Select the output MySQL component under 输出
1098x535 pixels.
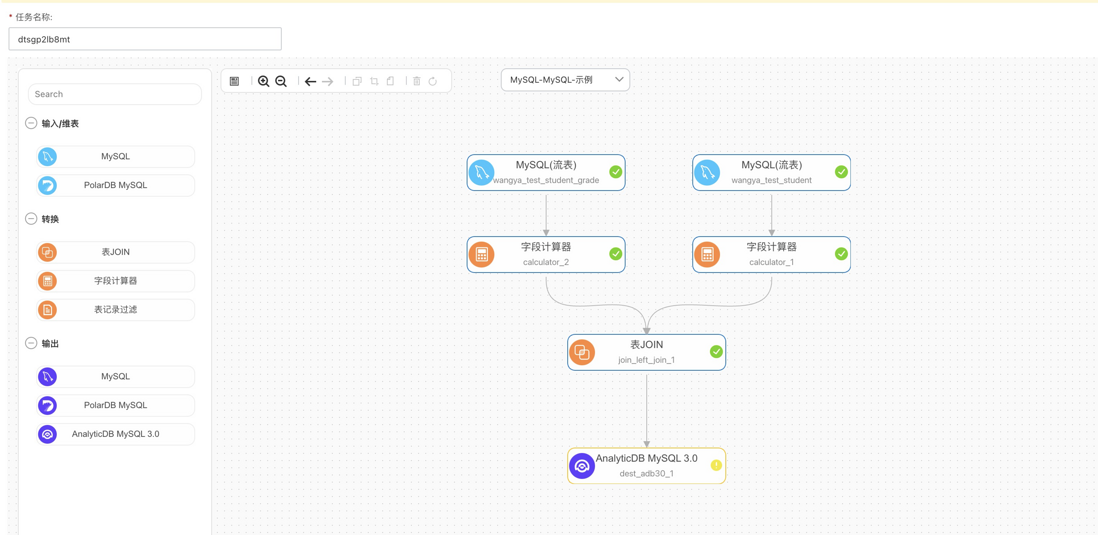click(116, 377)
